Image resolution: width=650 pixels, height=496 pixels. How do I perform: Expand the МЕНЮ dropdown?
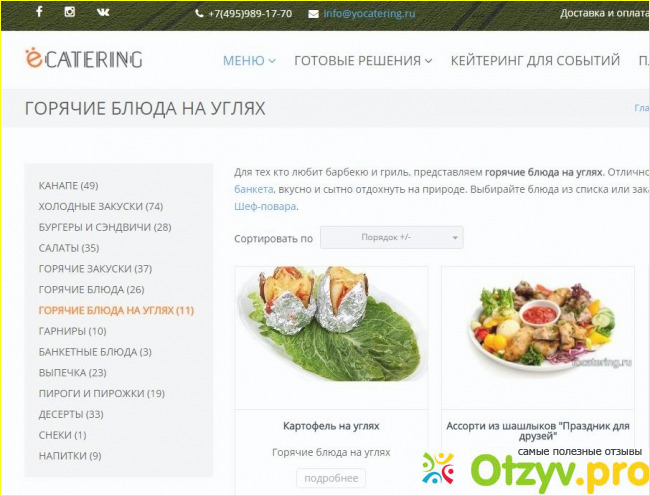point(248,61)
